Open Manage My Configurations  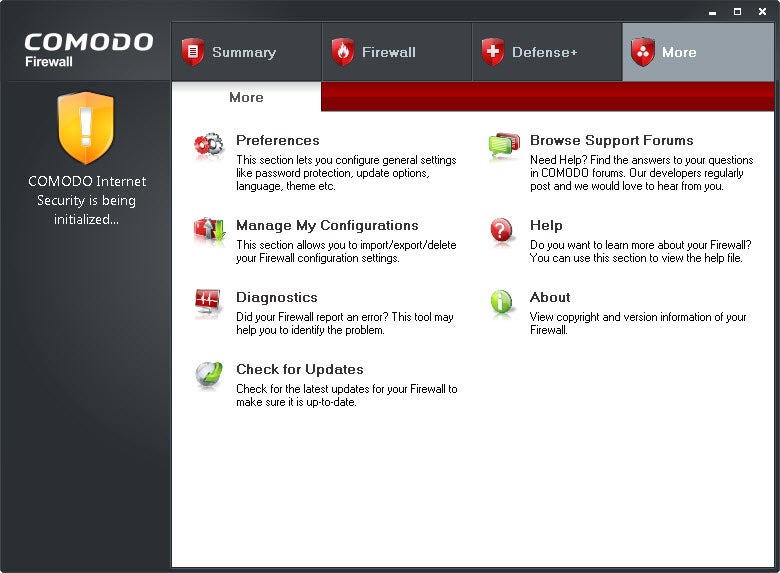coord(327,225)
